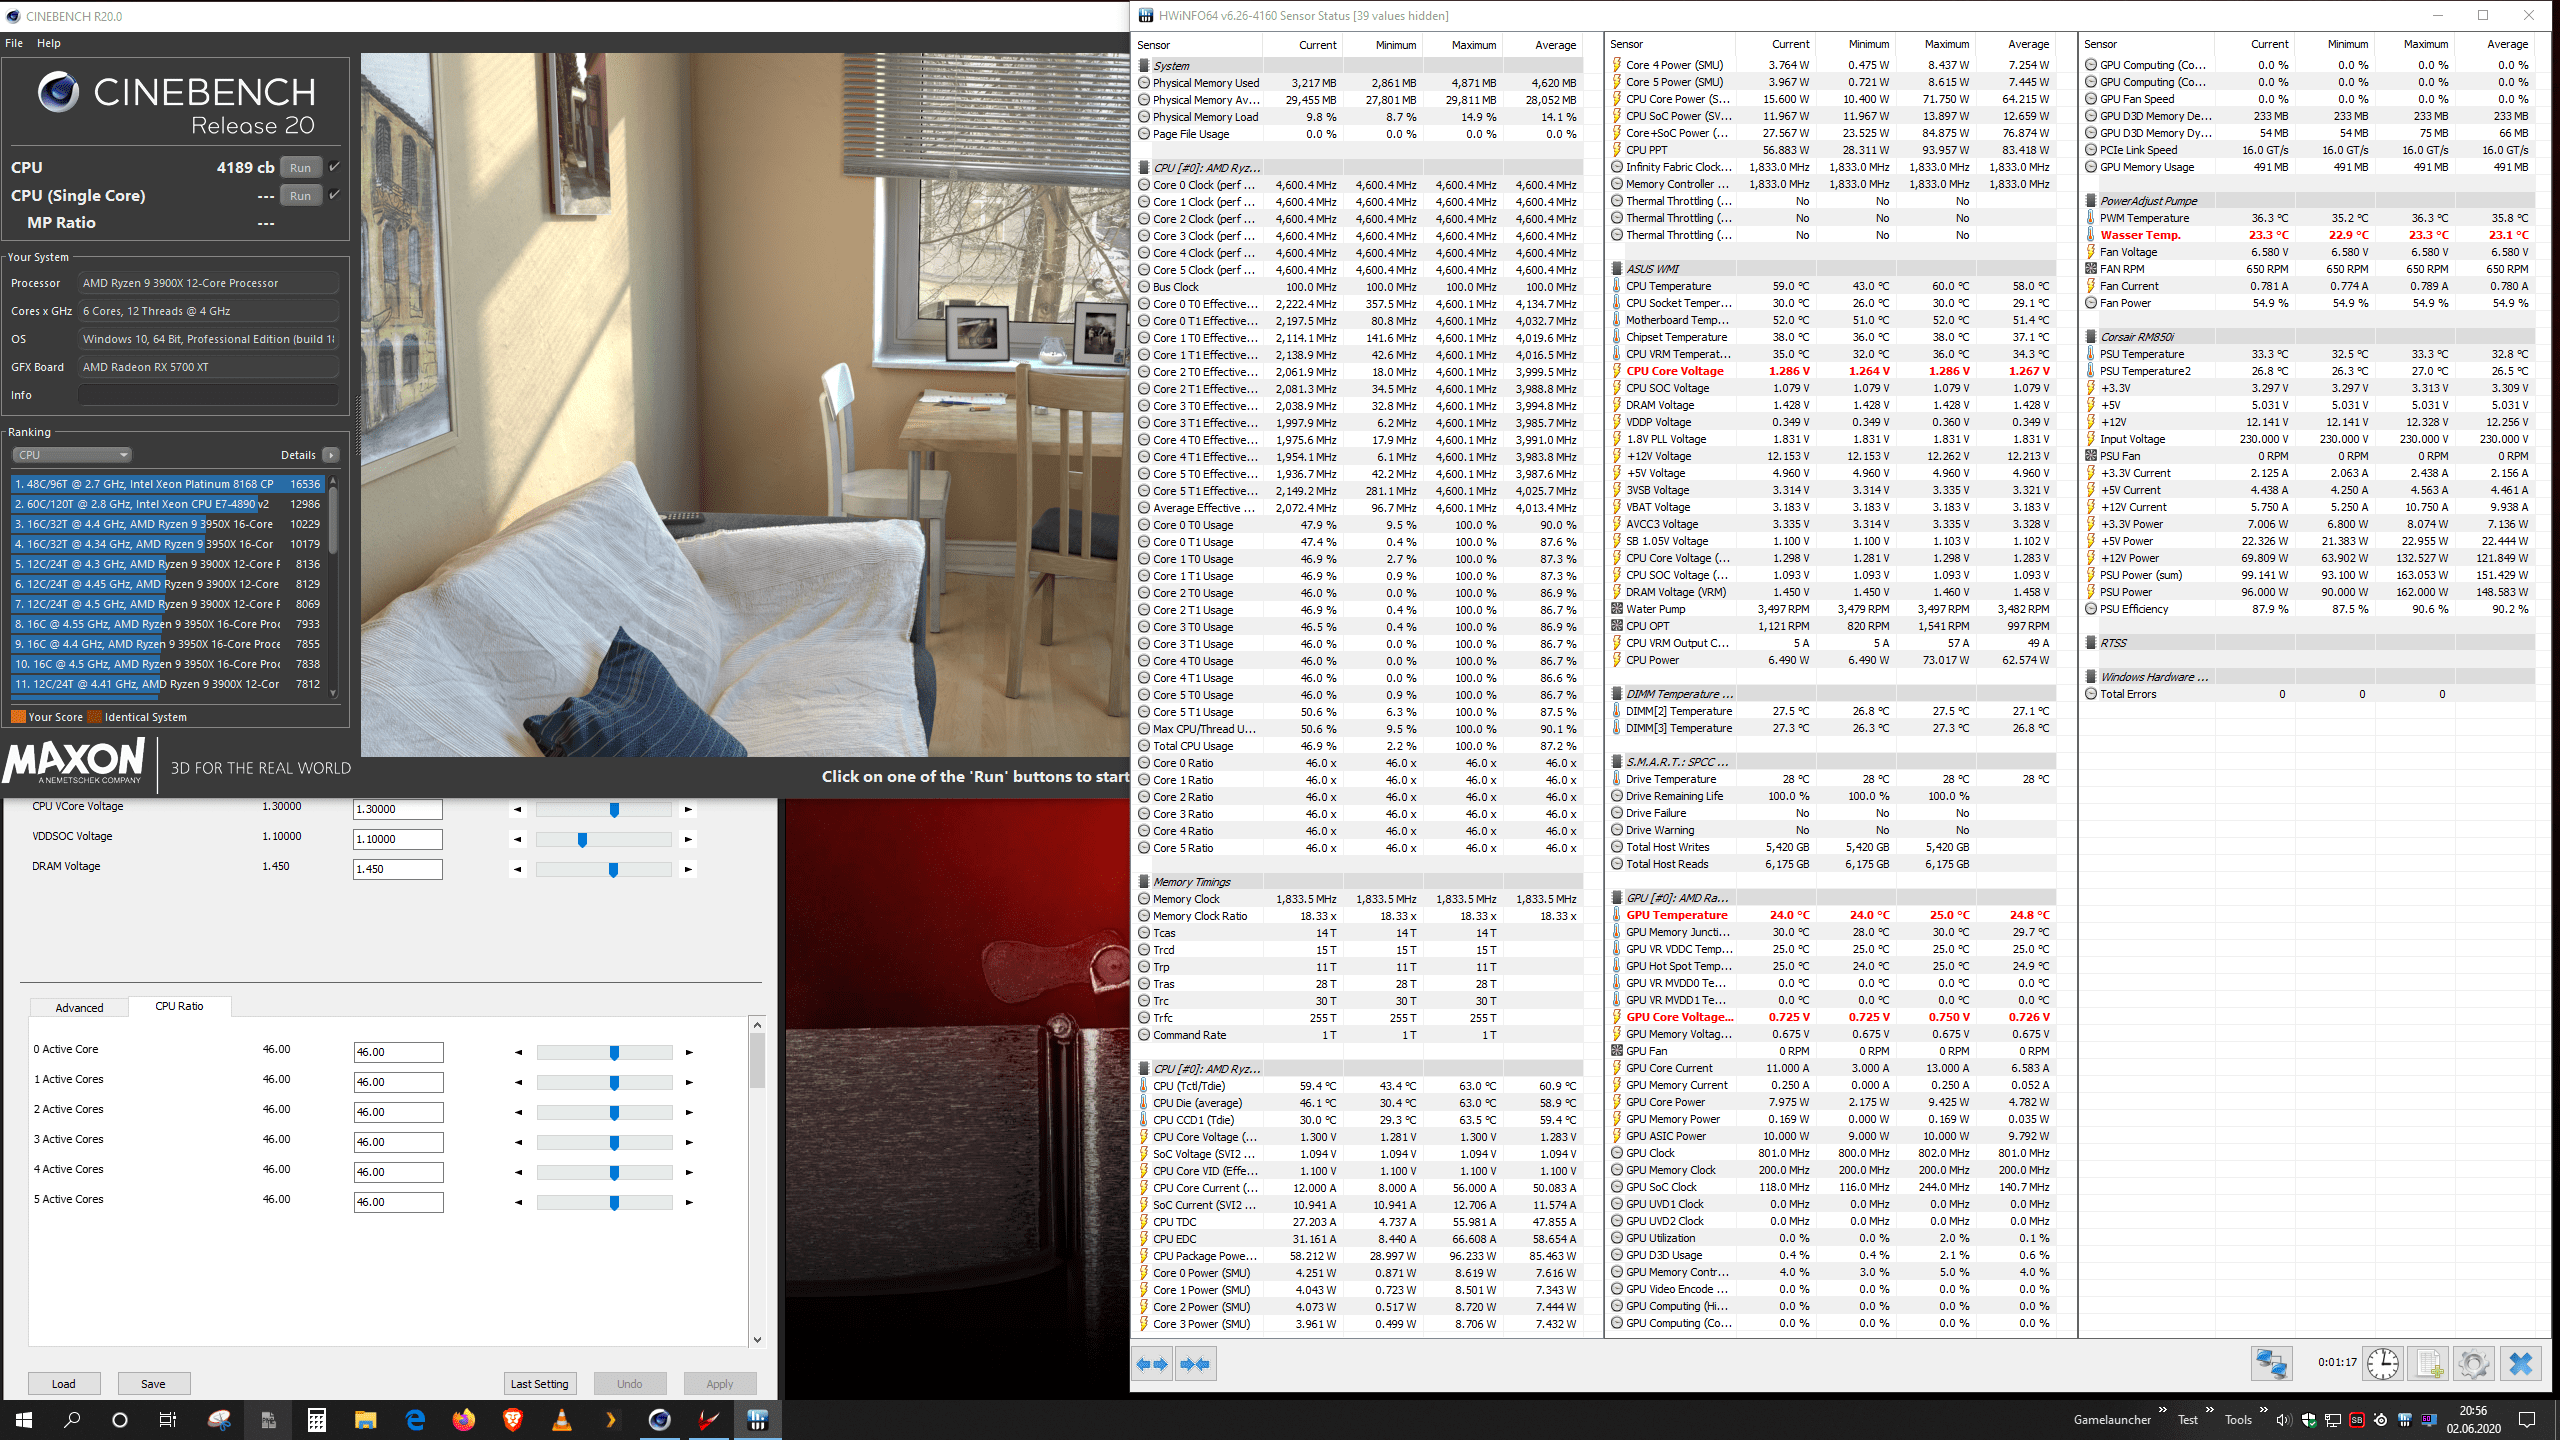This screenshot has width=2560, height=1440.
Task: Click the log file add icon
Action: (x=2429, y=1364)
